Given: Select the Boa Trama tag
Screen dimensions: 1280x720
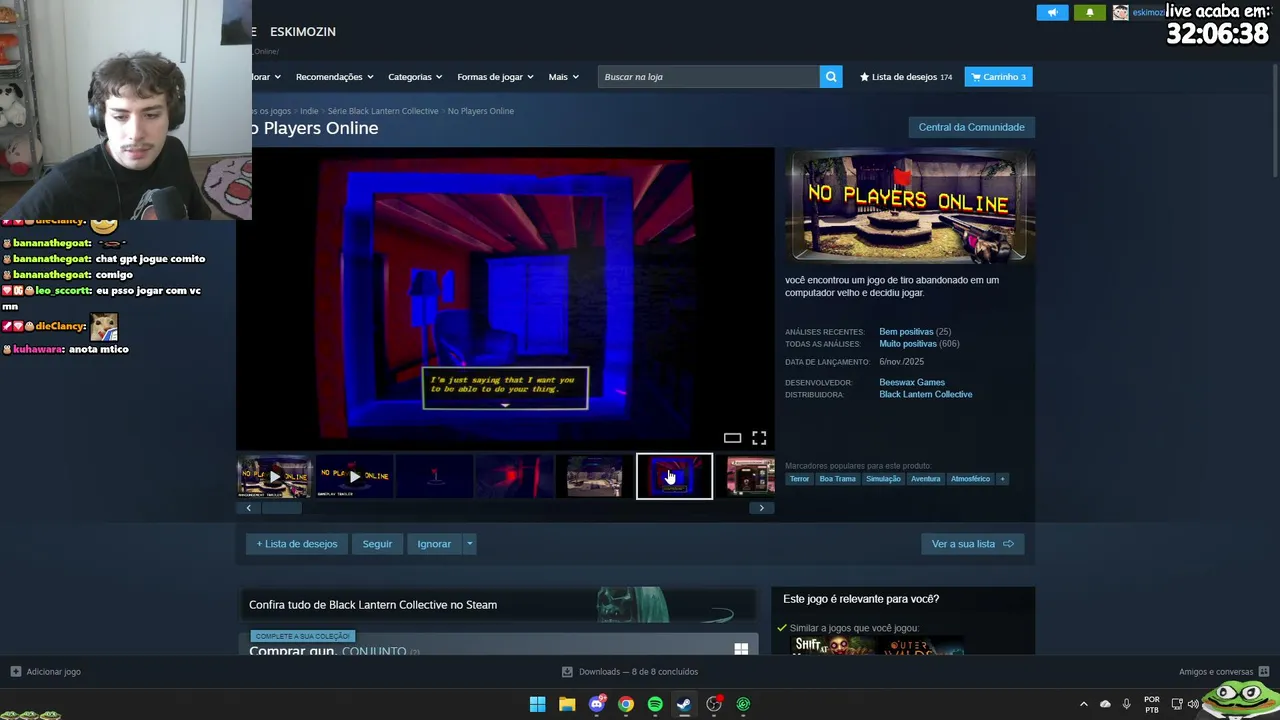Looking at the screenshot, I should tap(838, 479).
